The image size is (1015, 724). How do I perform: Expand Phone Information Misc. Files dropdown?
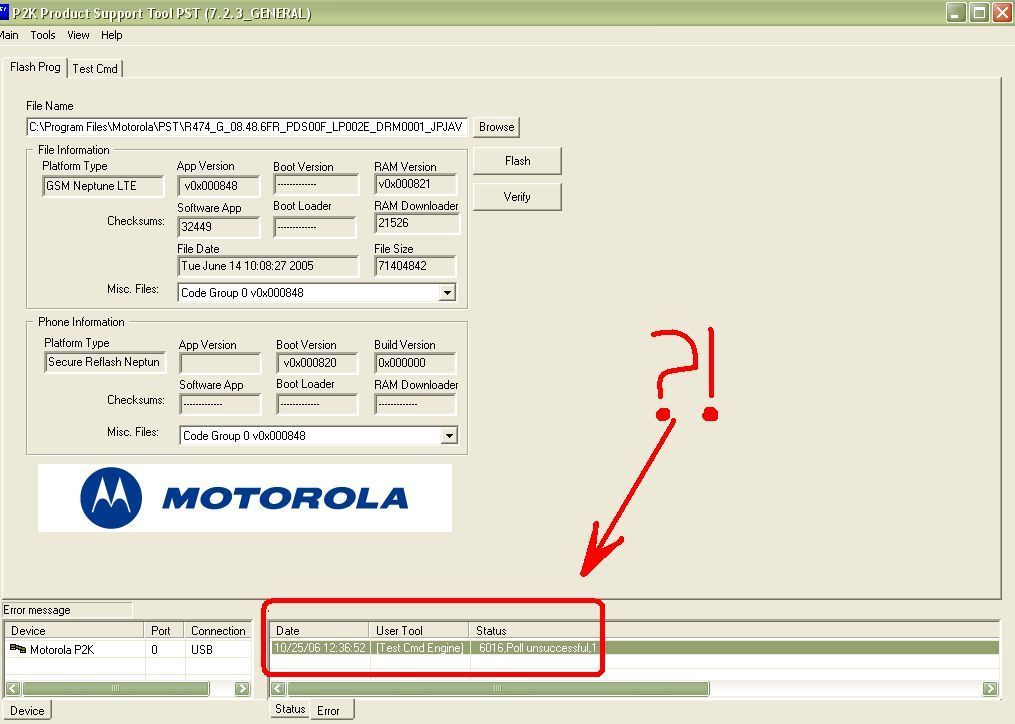449,436
